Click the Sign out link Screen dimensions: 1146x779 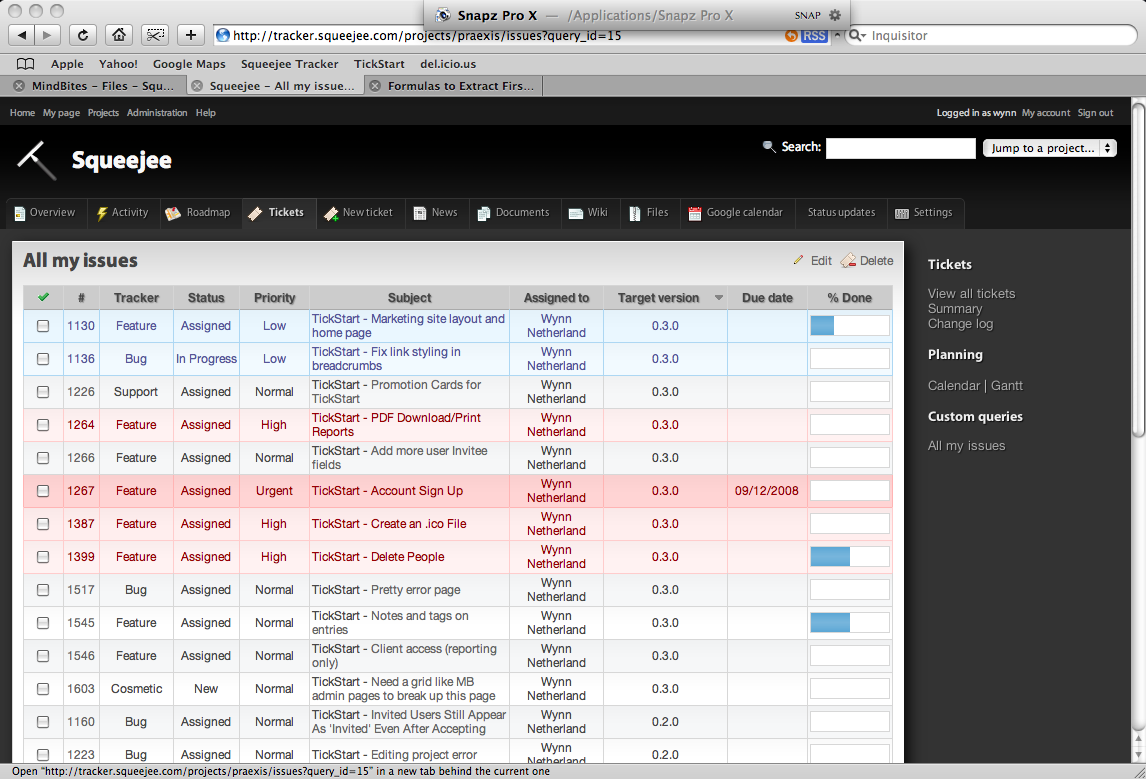1095,113
